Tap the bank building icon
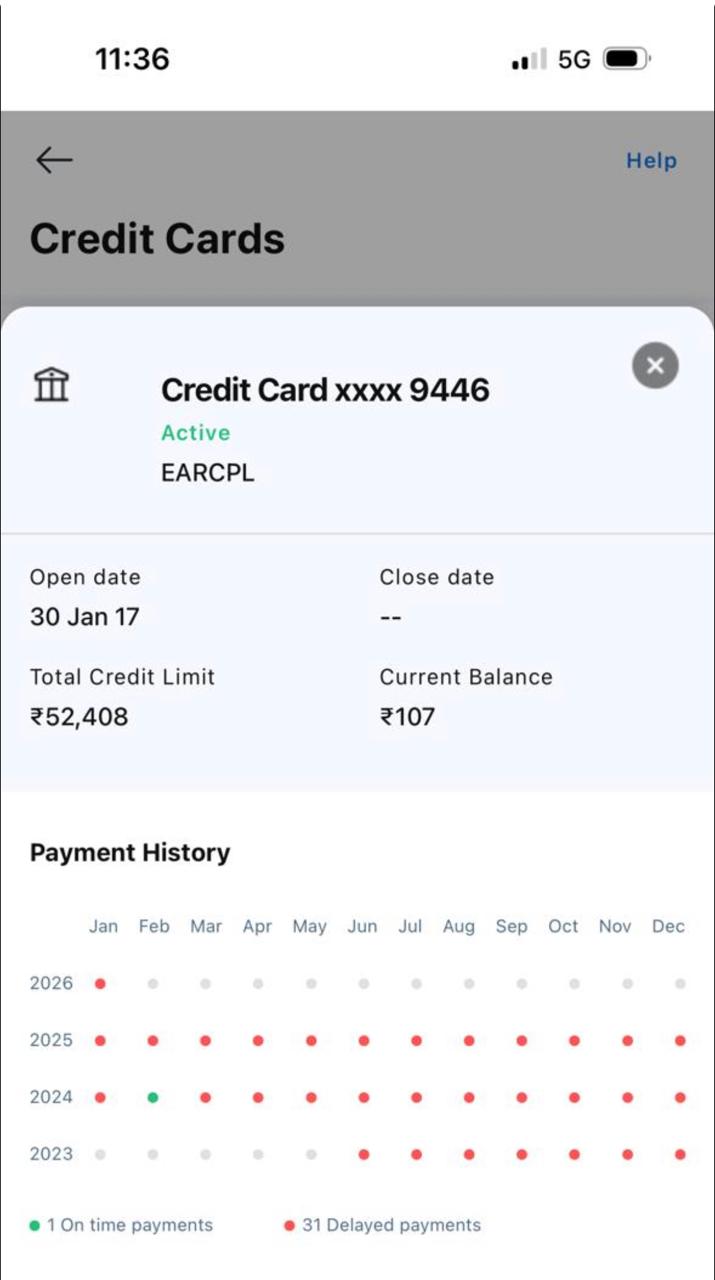Image resolution: width=715 pixels, height=1280 pixels. click(x=52, y=384)
